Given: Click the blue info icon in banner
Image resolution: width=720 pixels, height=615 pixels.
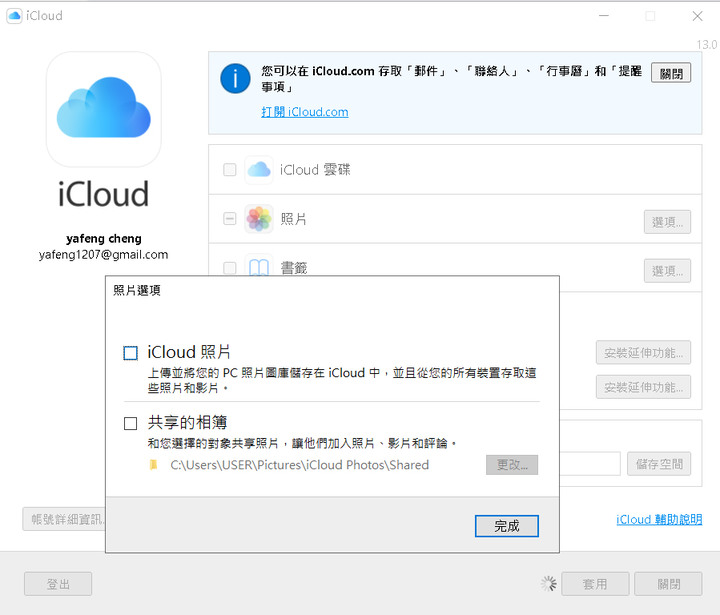Looking at the screenshot, I should tap(235, 79).
